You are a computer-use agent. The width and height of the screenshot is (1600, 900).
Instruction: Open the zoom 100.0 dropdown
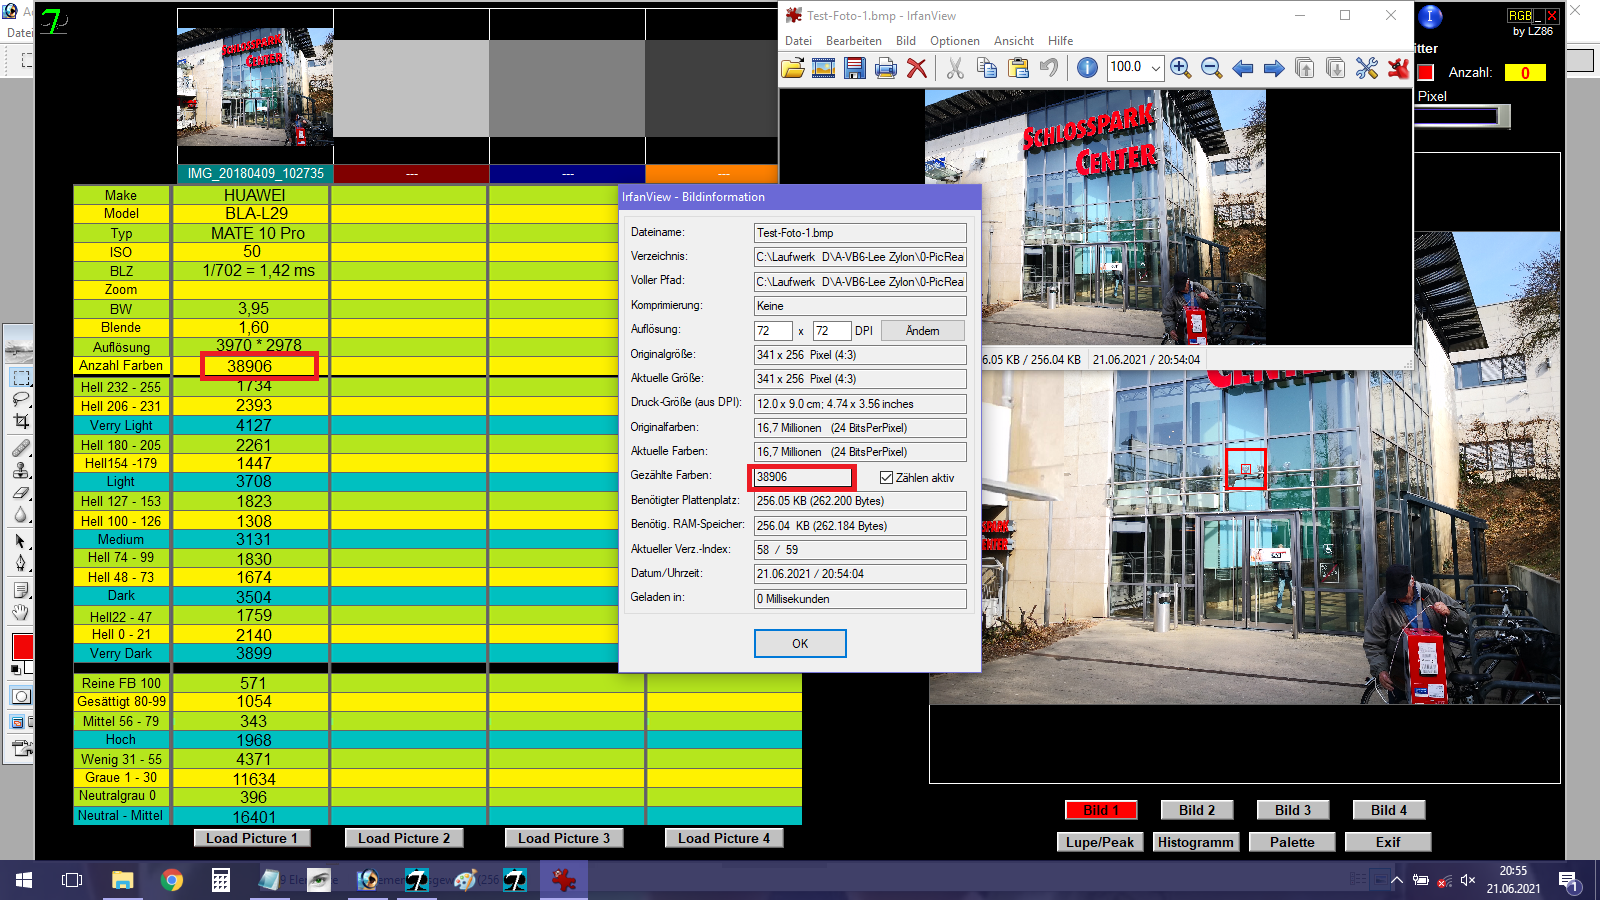[x=1156, y=68]
